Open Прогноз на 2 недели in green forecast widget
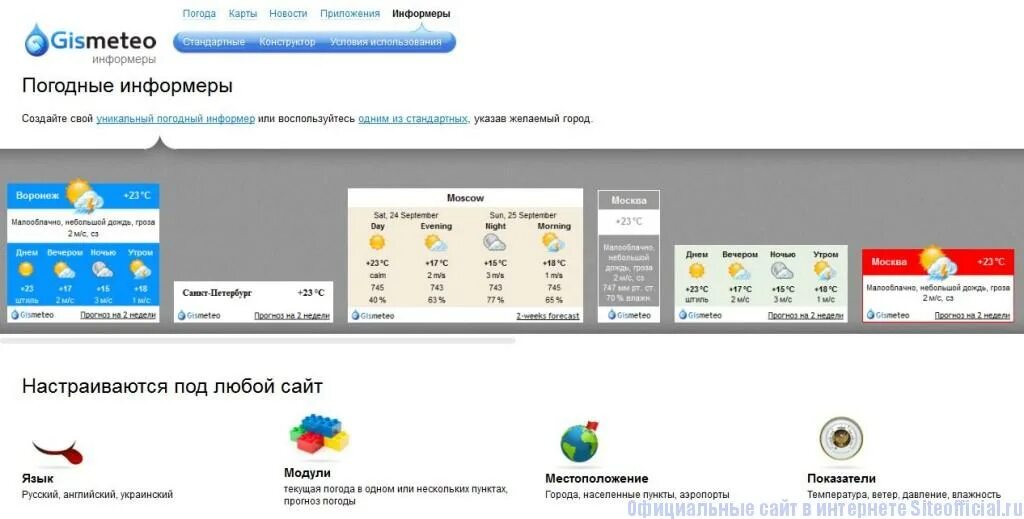1024x519 pixels. (806, 315)
